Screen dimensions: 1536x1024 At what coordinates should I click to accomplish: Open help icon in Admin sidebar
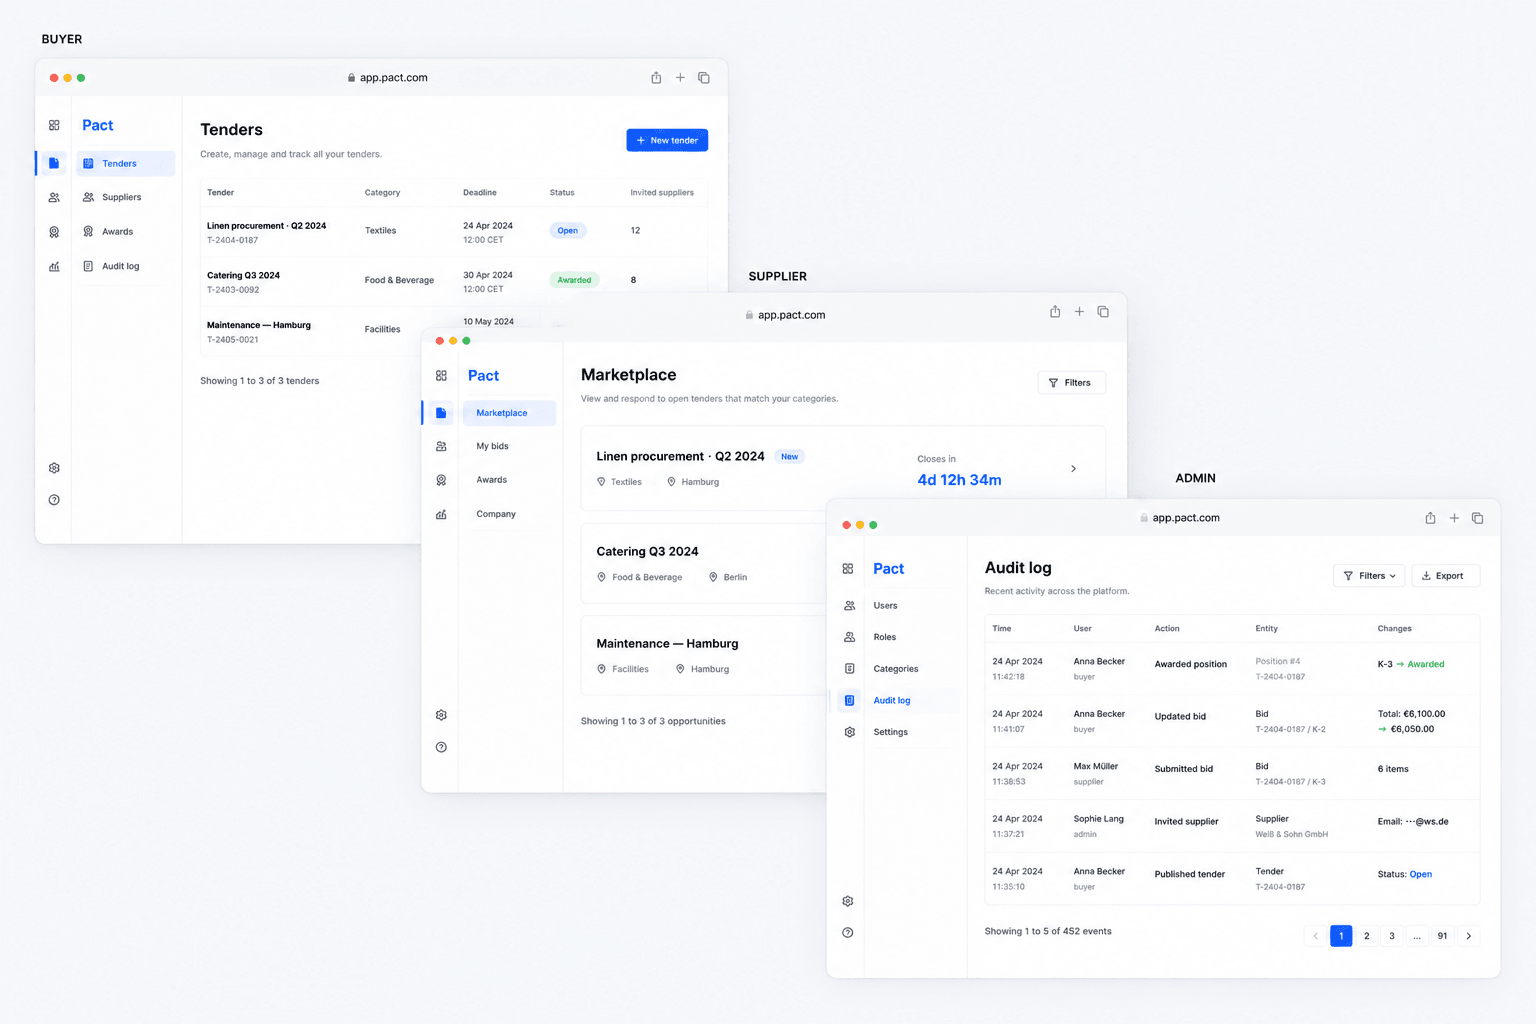point(848,933)
